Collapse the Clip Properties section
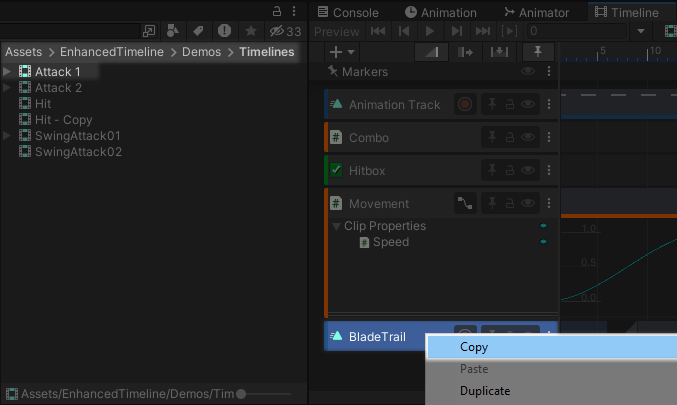Viewport: 677px width, 405px height. point(337,226)
